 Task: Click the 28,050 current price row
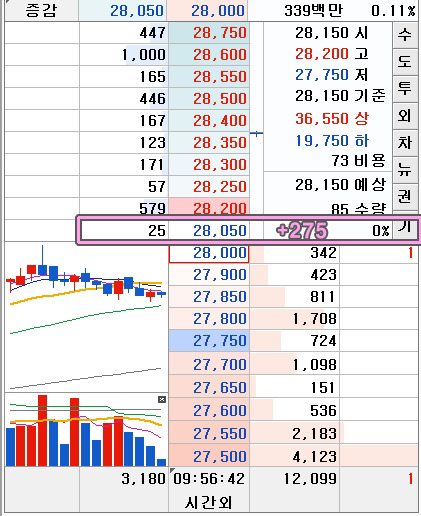[x=248, y=230]
